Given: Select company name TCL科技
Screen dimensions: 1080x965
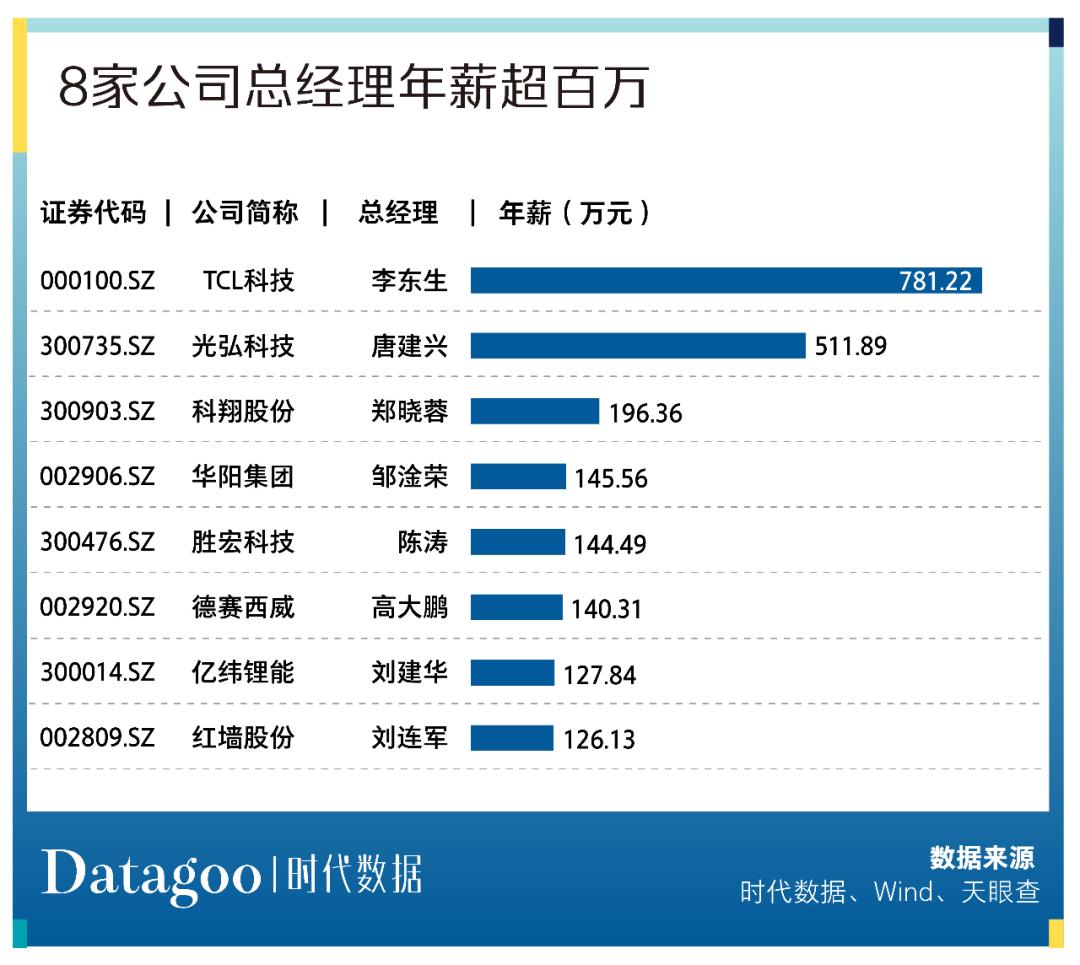Looking at the screenshot, I should [249, 280].
